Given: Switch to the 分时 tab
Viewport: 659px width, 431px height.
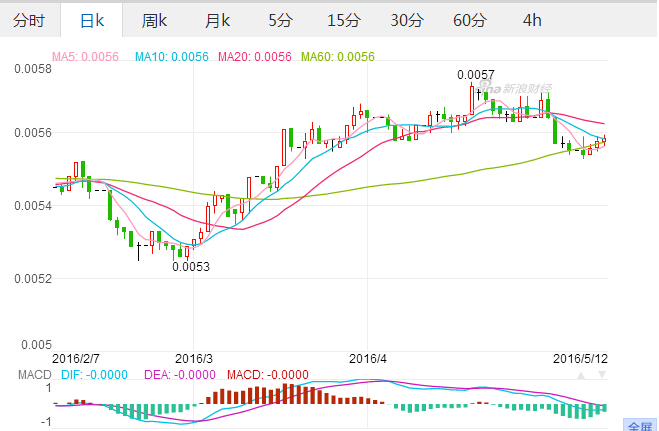Looking at the screenshot, I should [30, 20].
